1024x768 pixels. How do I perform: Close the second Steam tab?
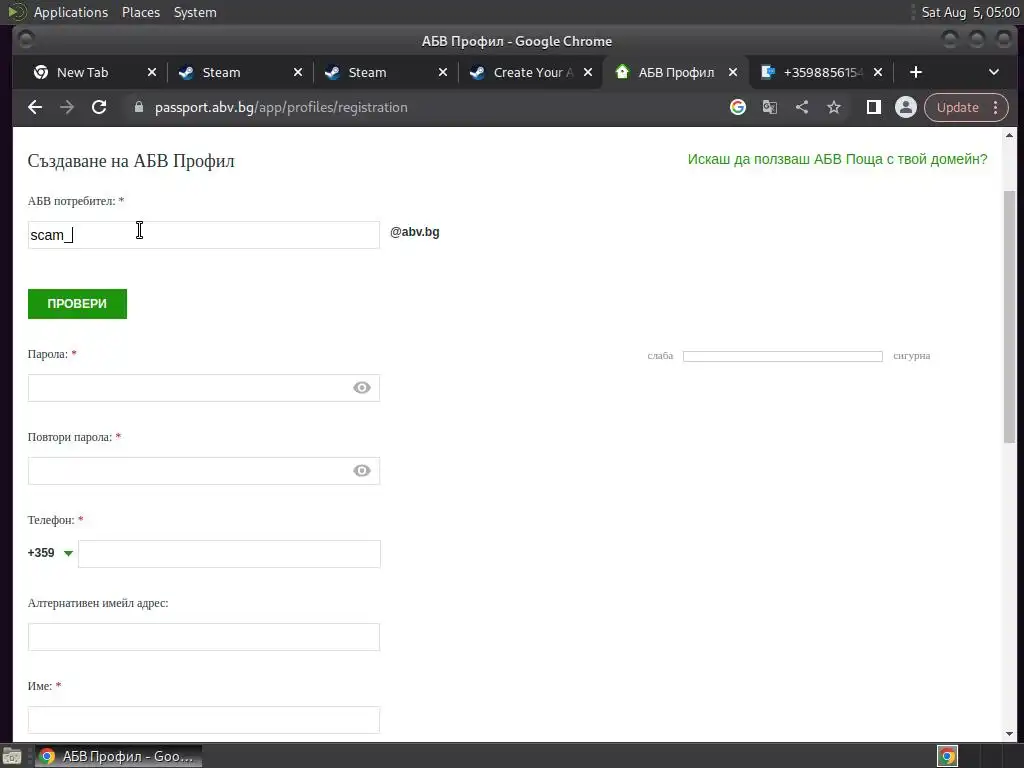[x=443, y=72]
